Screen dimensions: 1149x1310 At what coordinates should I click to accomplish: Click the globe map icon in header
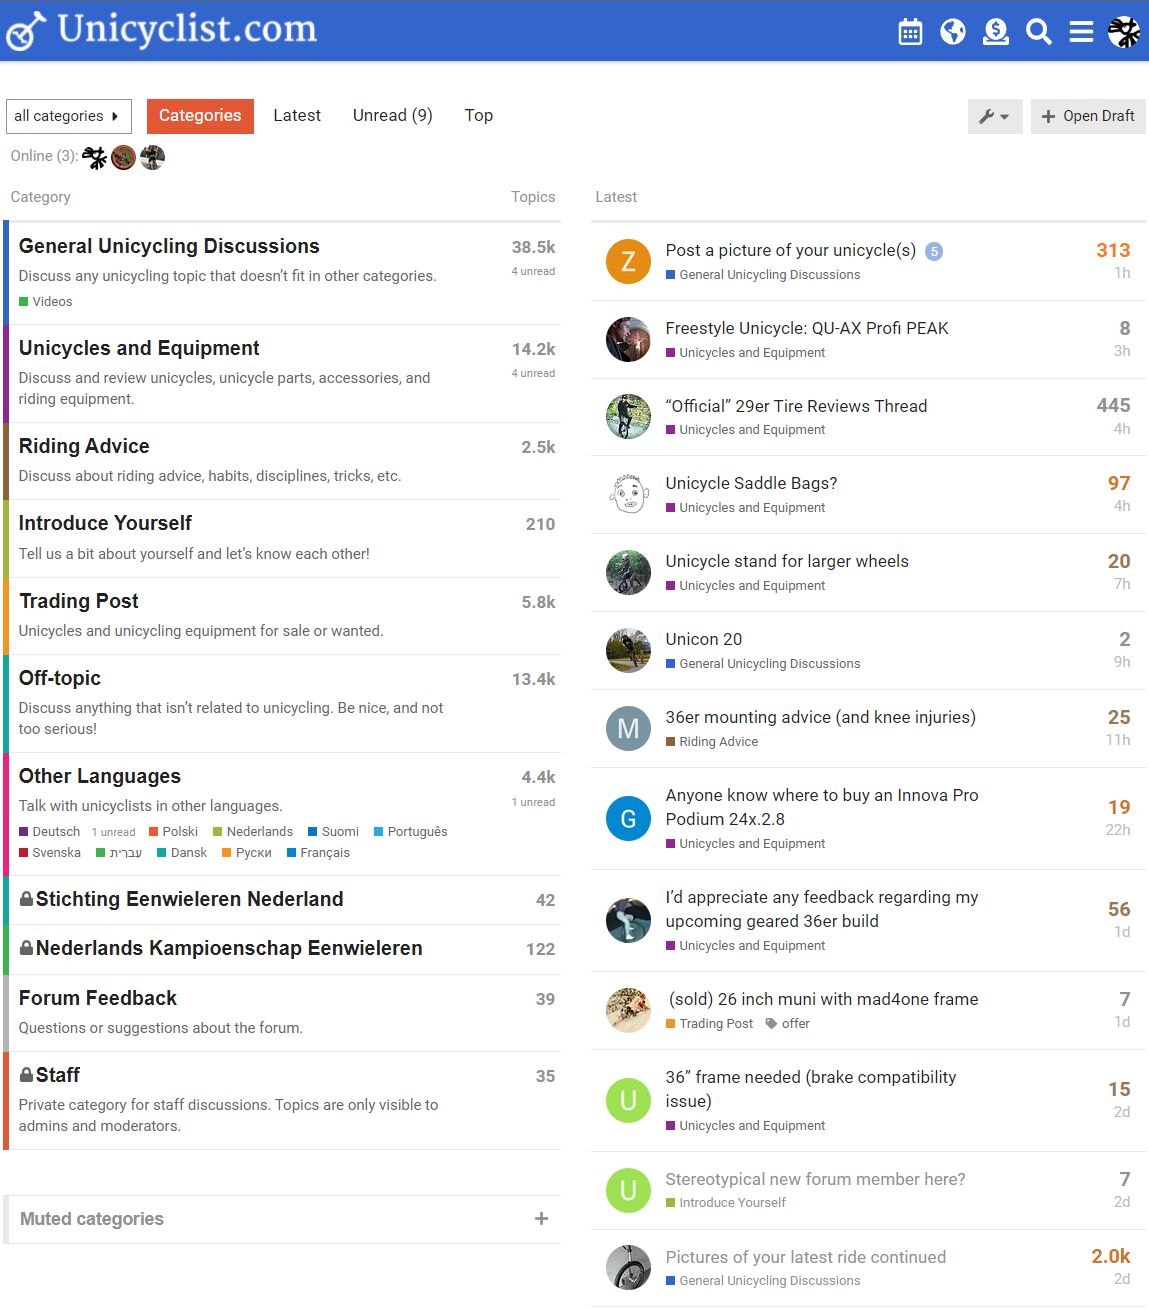[x=953, y=32]
